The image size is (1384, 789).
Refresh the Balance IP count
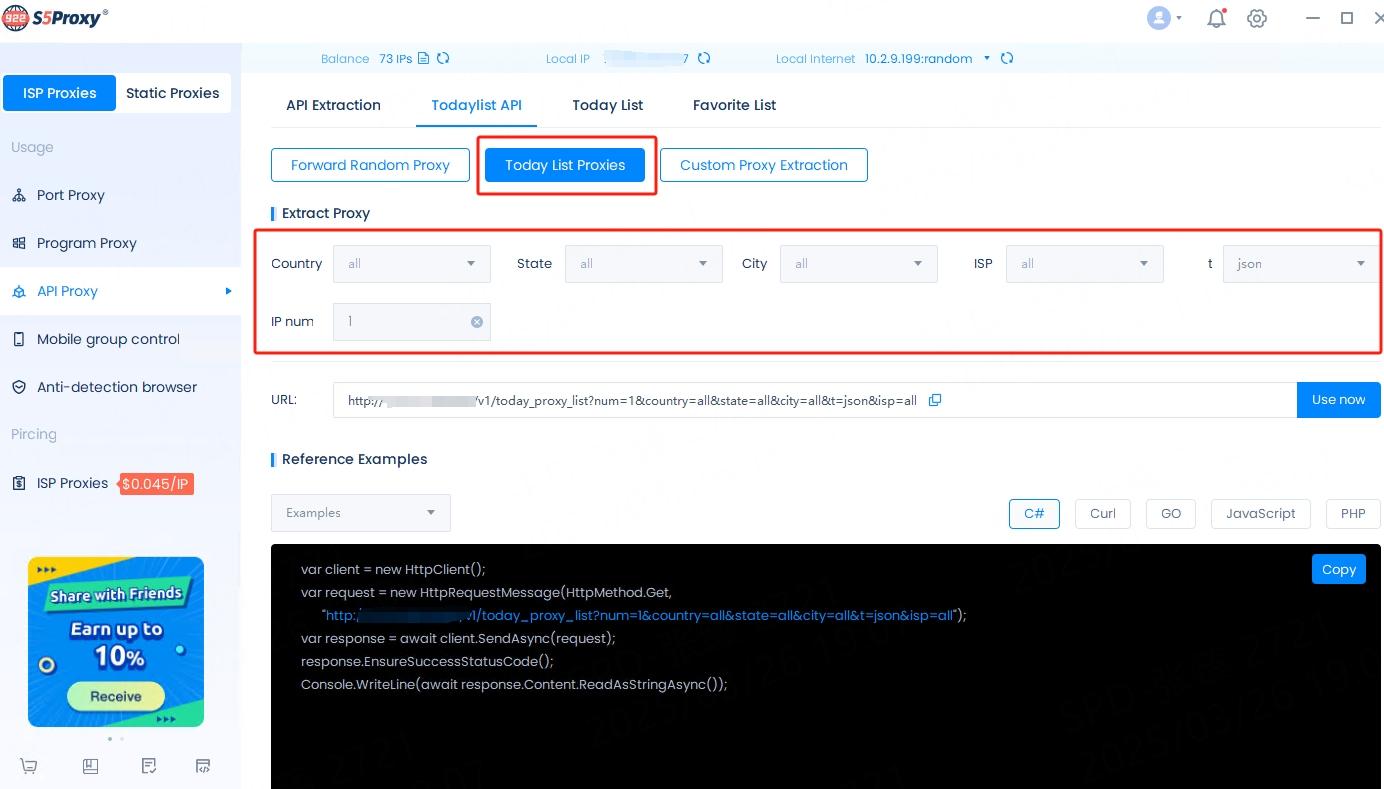(442, 58)
